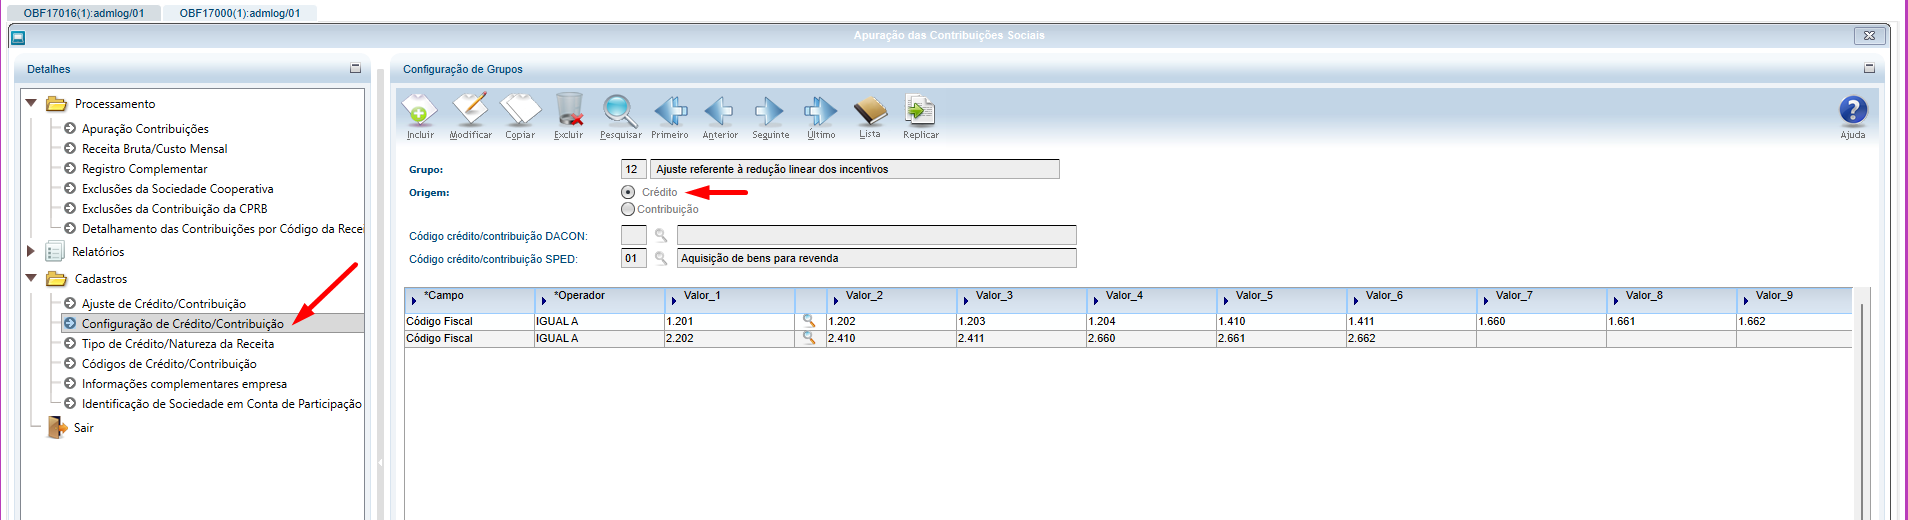This screenshot has height=520, width=1908.
Task: Open Ajuste de Crédito/Contribuição item
Action: [x=163, y=304]
